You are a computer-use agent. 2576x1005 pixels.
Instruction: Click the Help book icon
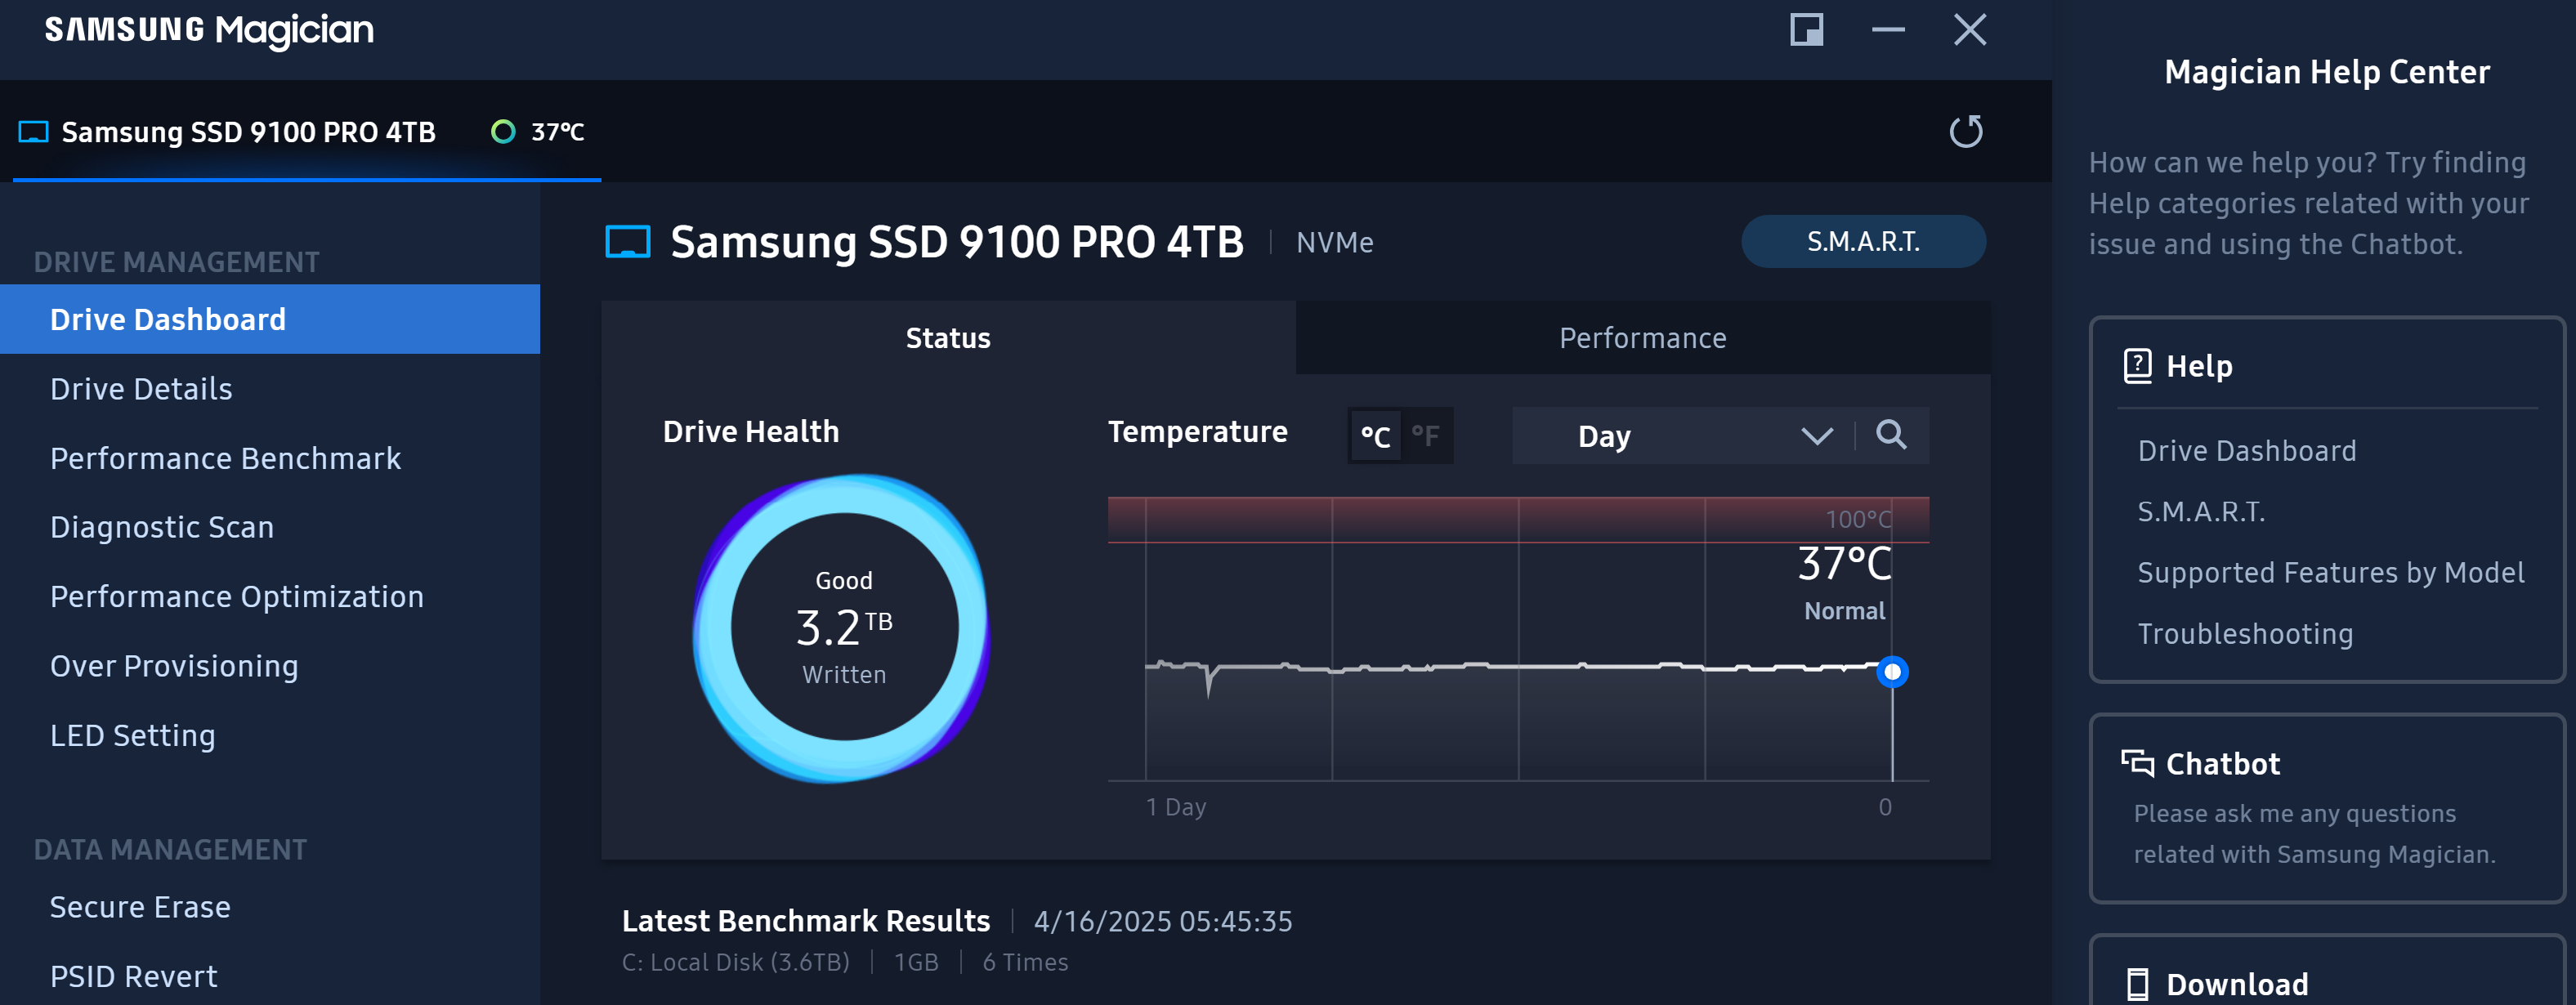click(2137, 366)
